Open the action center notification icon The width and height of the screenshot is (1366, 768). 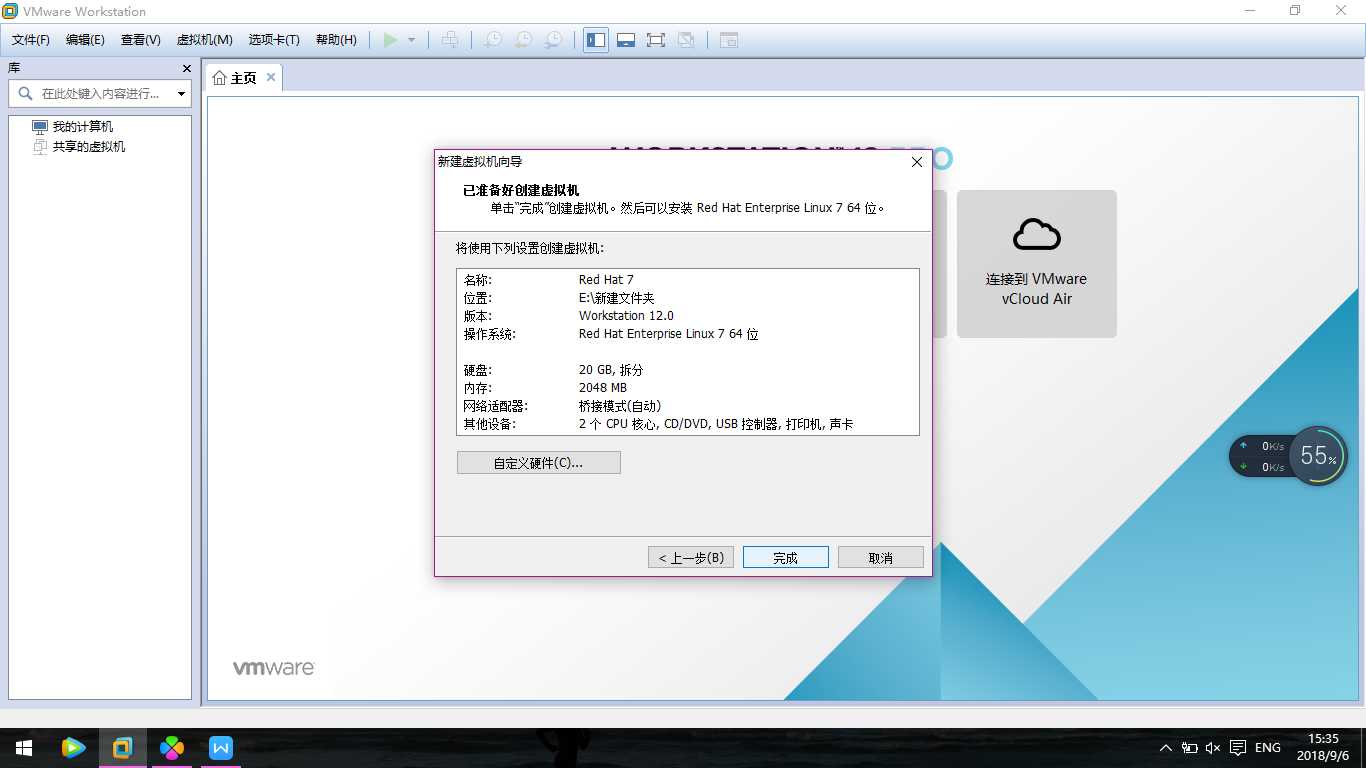click(1238, 748)
